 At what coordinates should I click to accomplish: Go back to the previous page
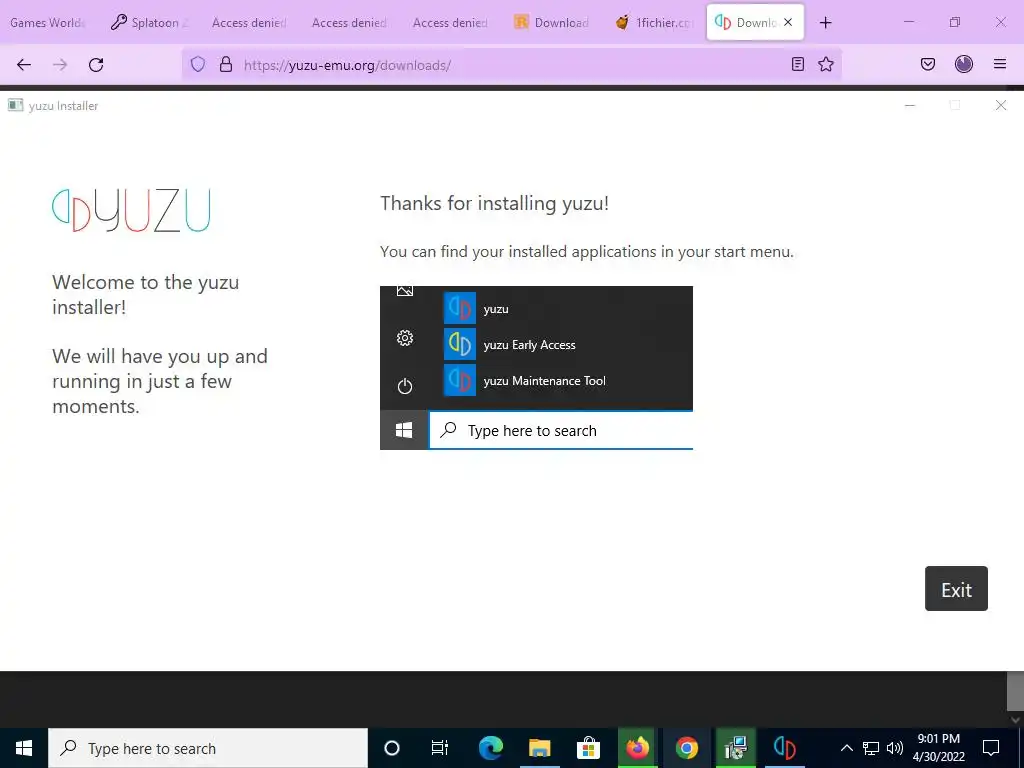coord(24,64)
